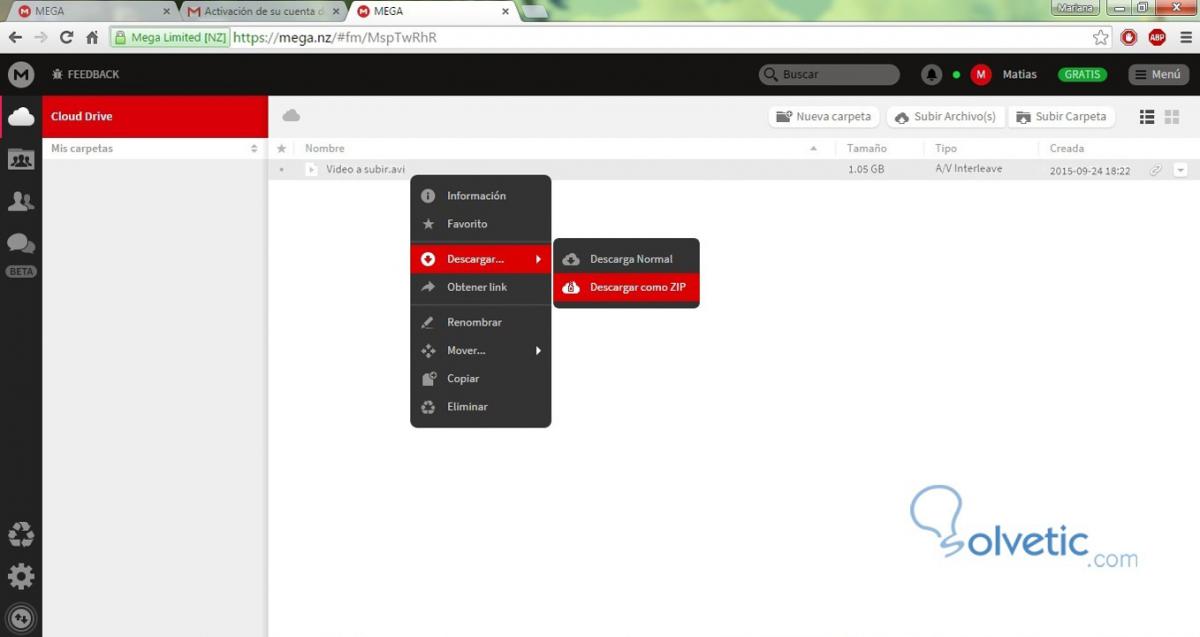The width and height of the screenshot is (1200, 637).
Task: Sort by Creada column header
Action: (1067, 148)
